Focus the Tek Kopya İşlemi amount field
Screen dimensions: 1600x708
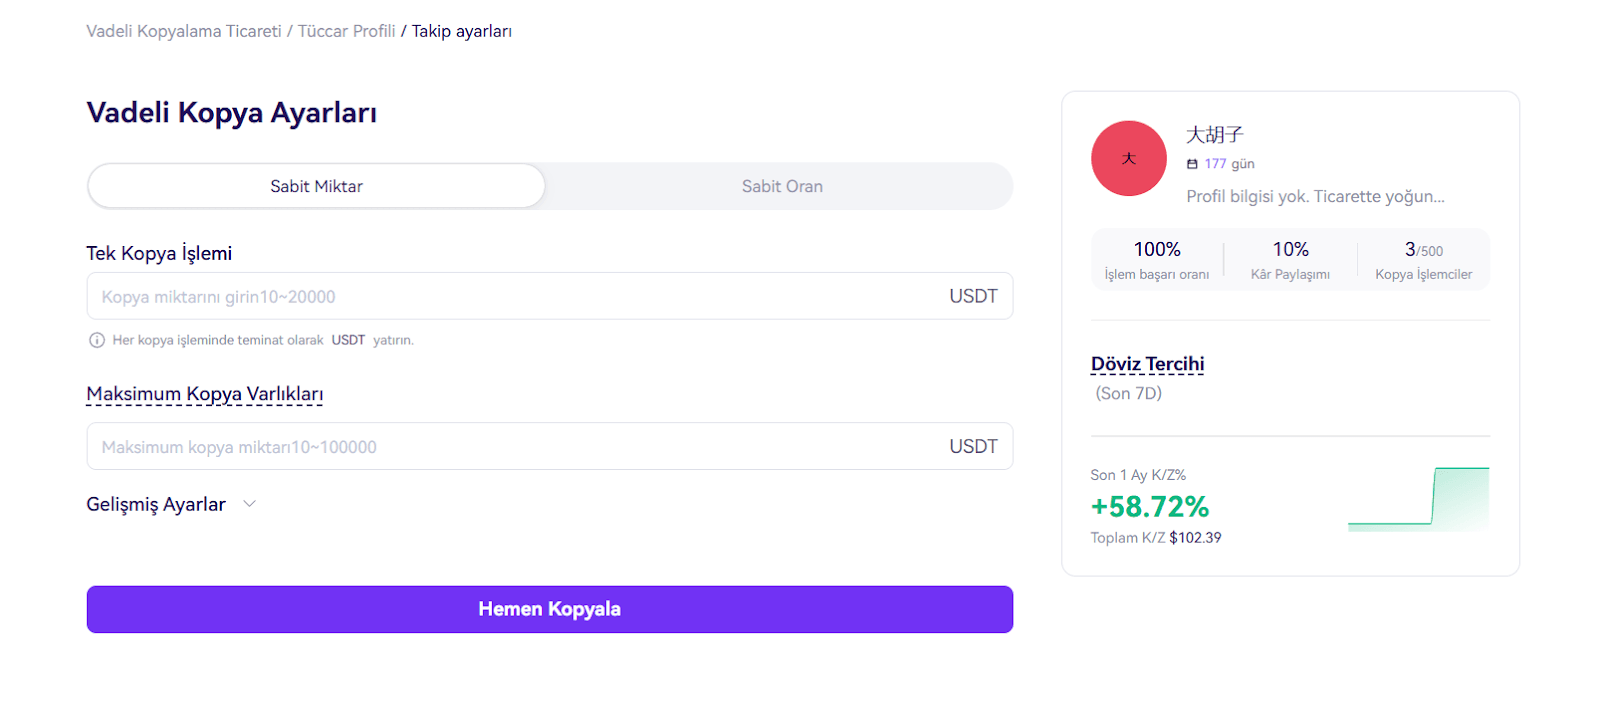pyautogui.click(x=510, y=296)
